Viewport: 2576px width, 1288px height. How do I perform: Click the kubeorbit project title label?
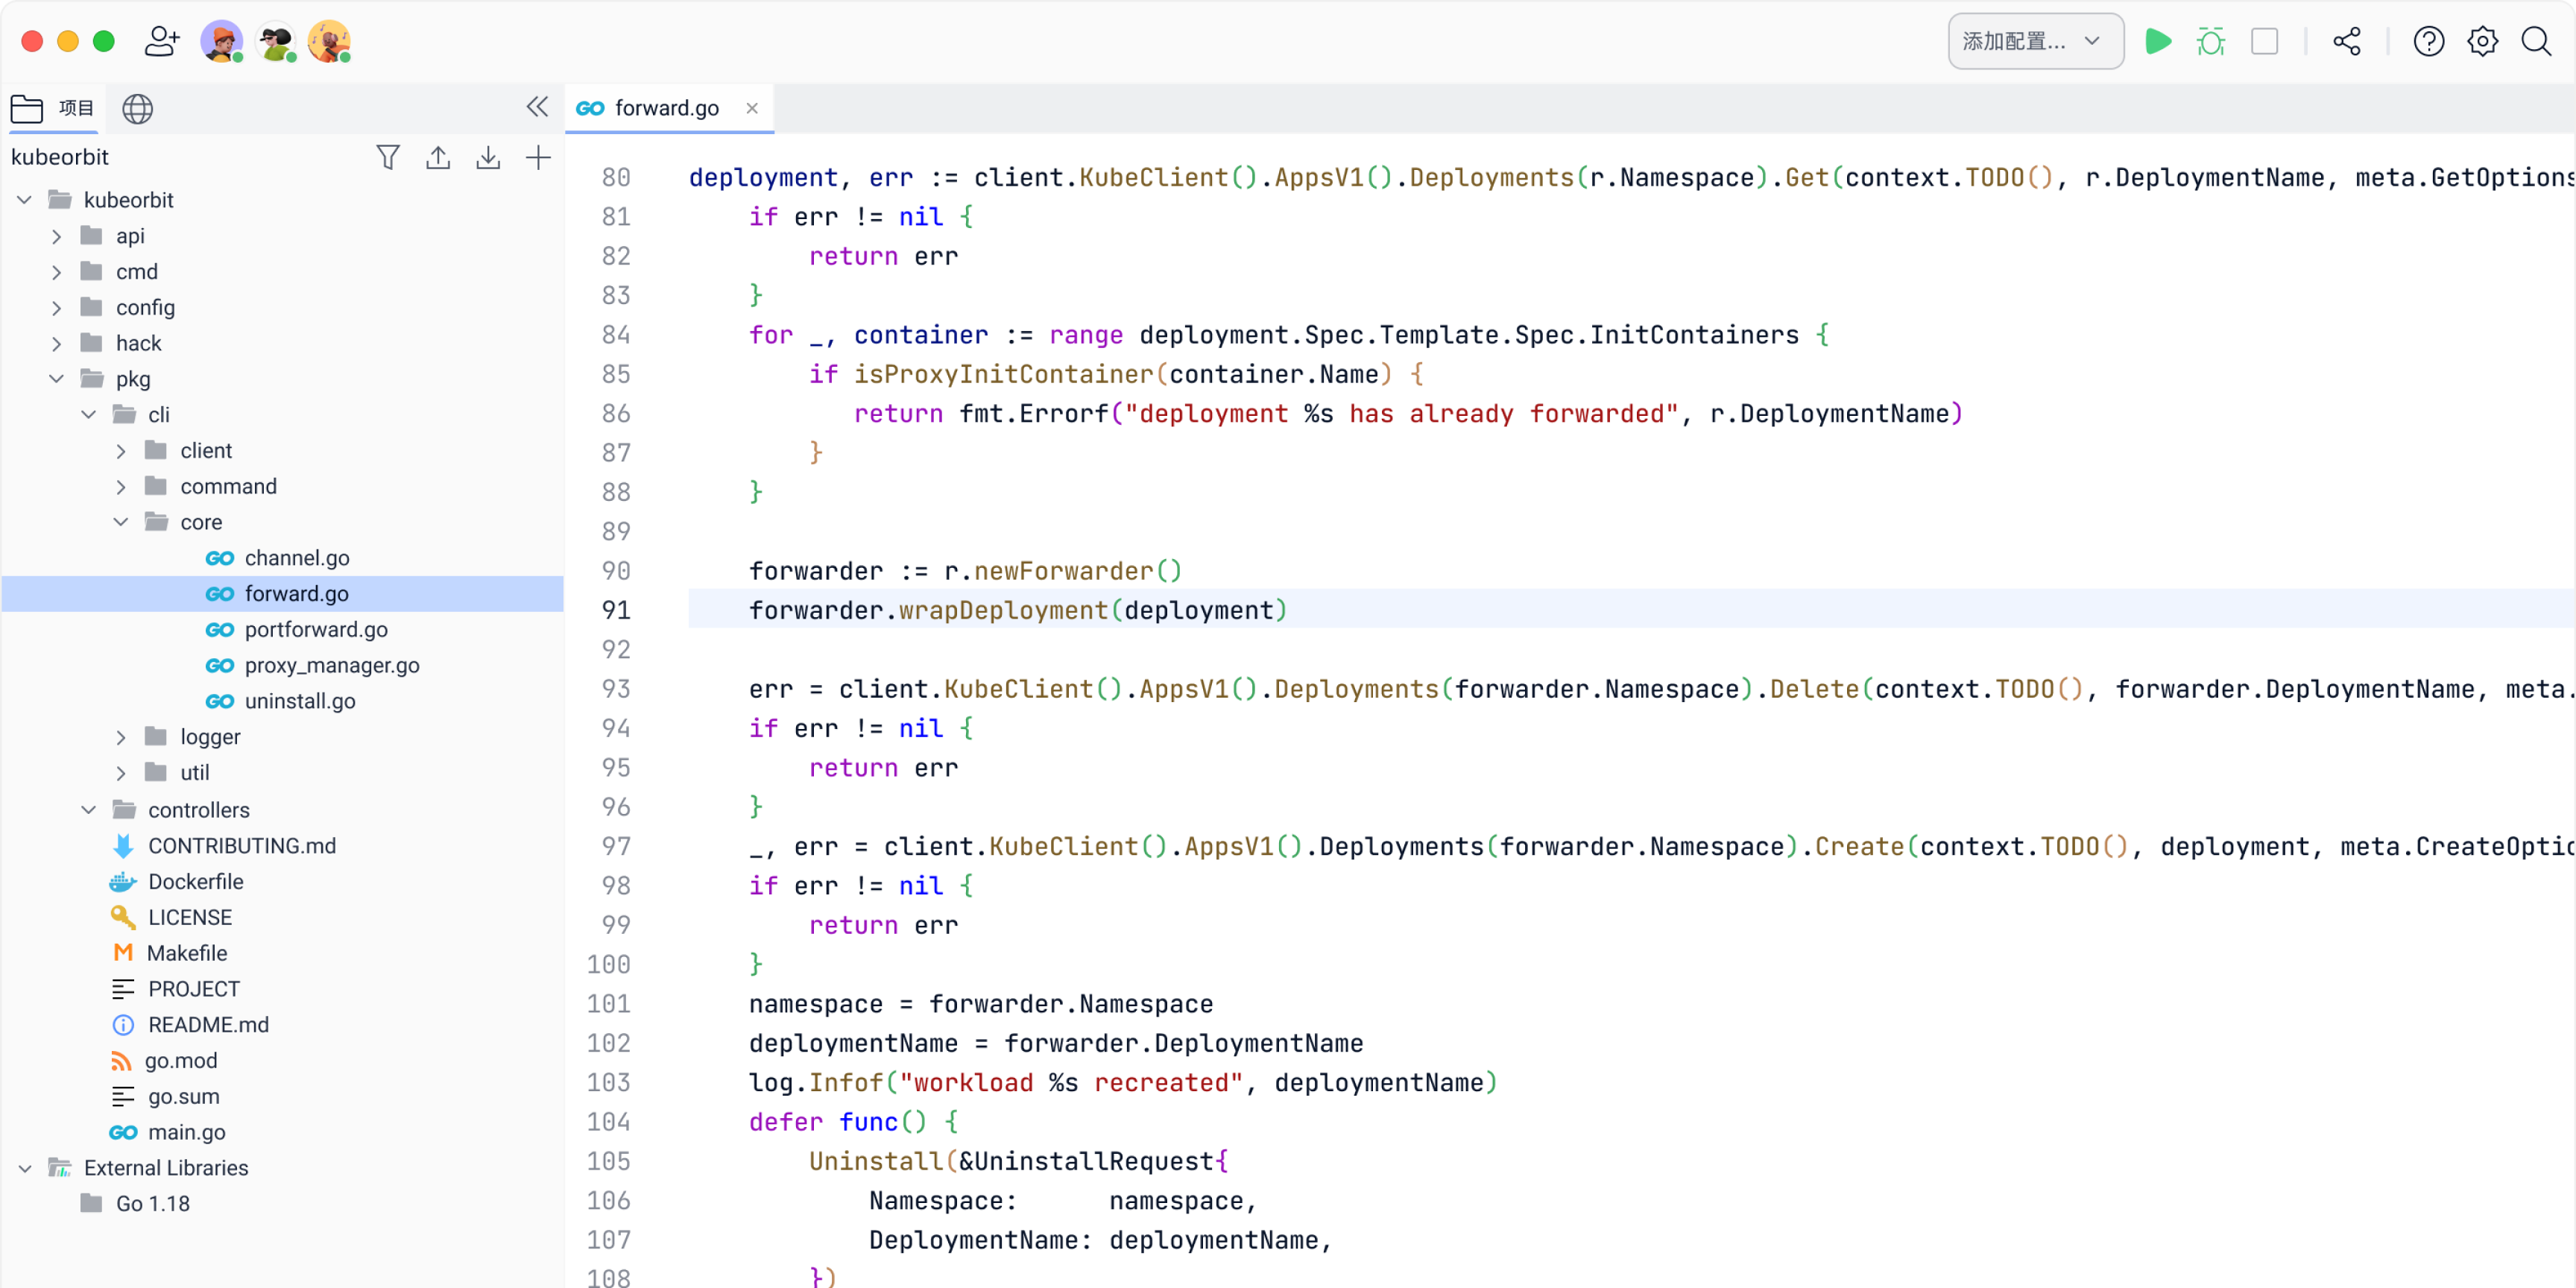point(60,157)
